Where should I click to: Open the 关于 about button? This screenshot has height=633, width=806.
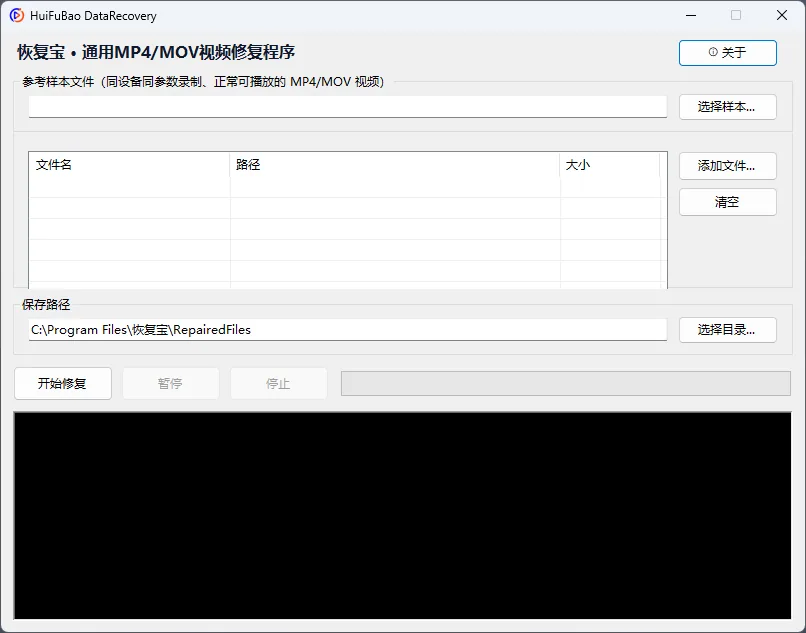[727, 52]
